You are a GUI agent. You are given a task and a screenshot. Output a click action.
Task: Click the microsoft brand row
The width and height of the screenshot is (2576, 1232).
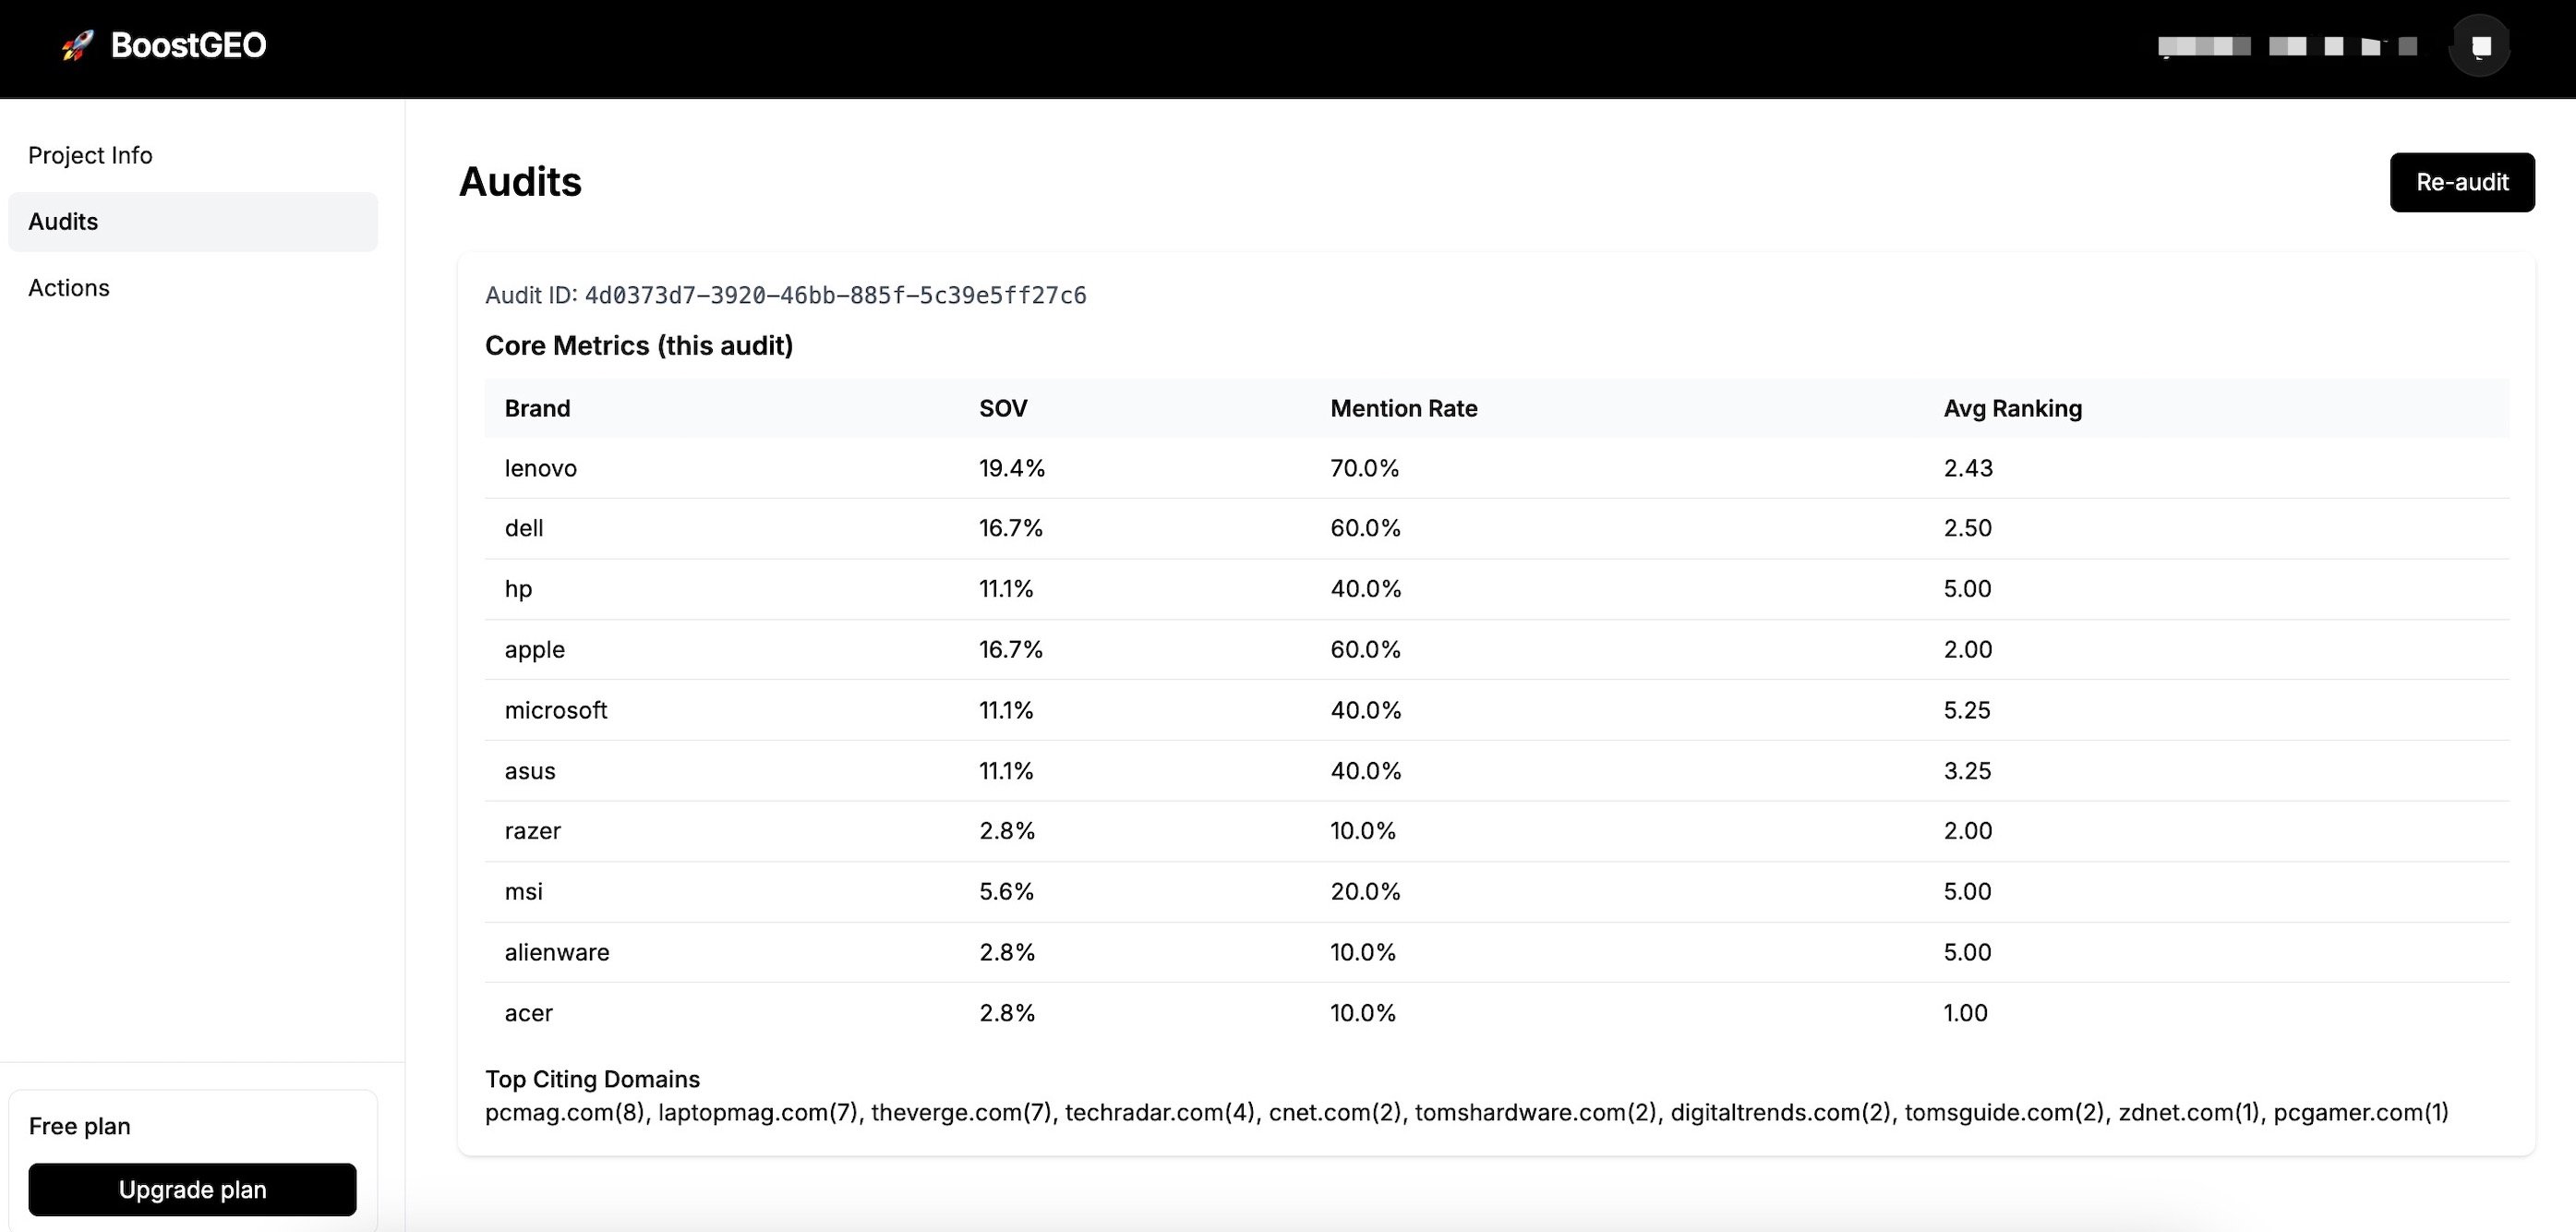point(556,710)
